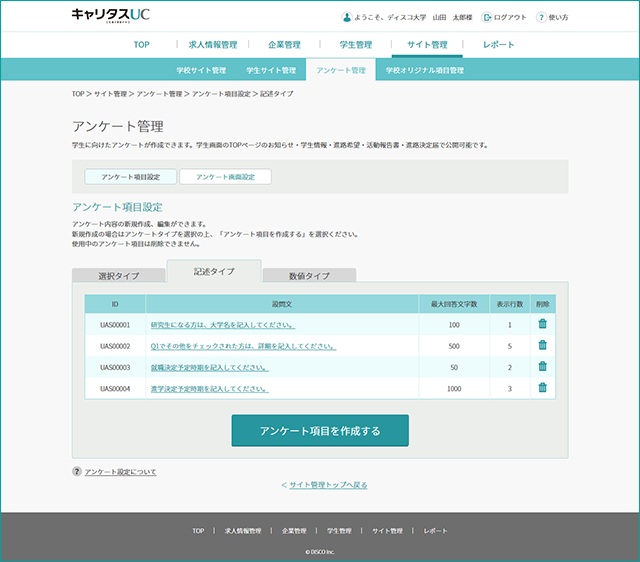Click footer TOP link
Image resolution: width=640 pixels, height=562 pixels.
pyautogui.click(x=198, y=531)
